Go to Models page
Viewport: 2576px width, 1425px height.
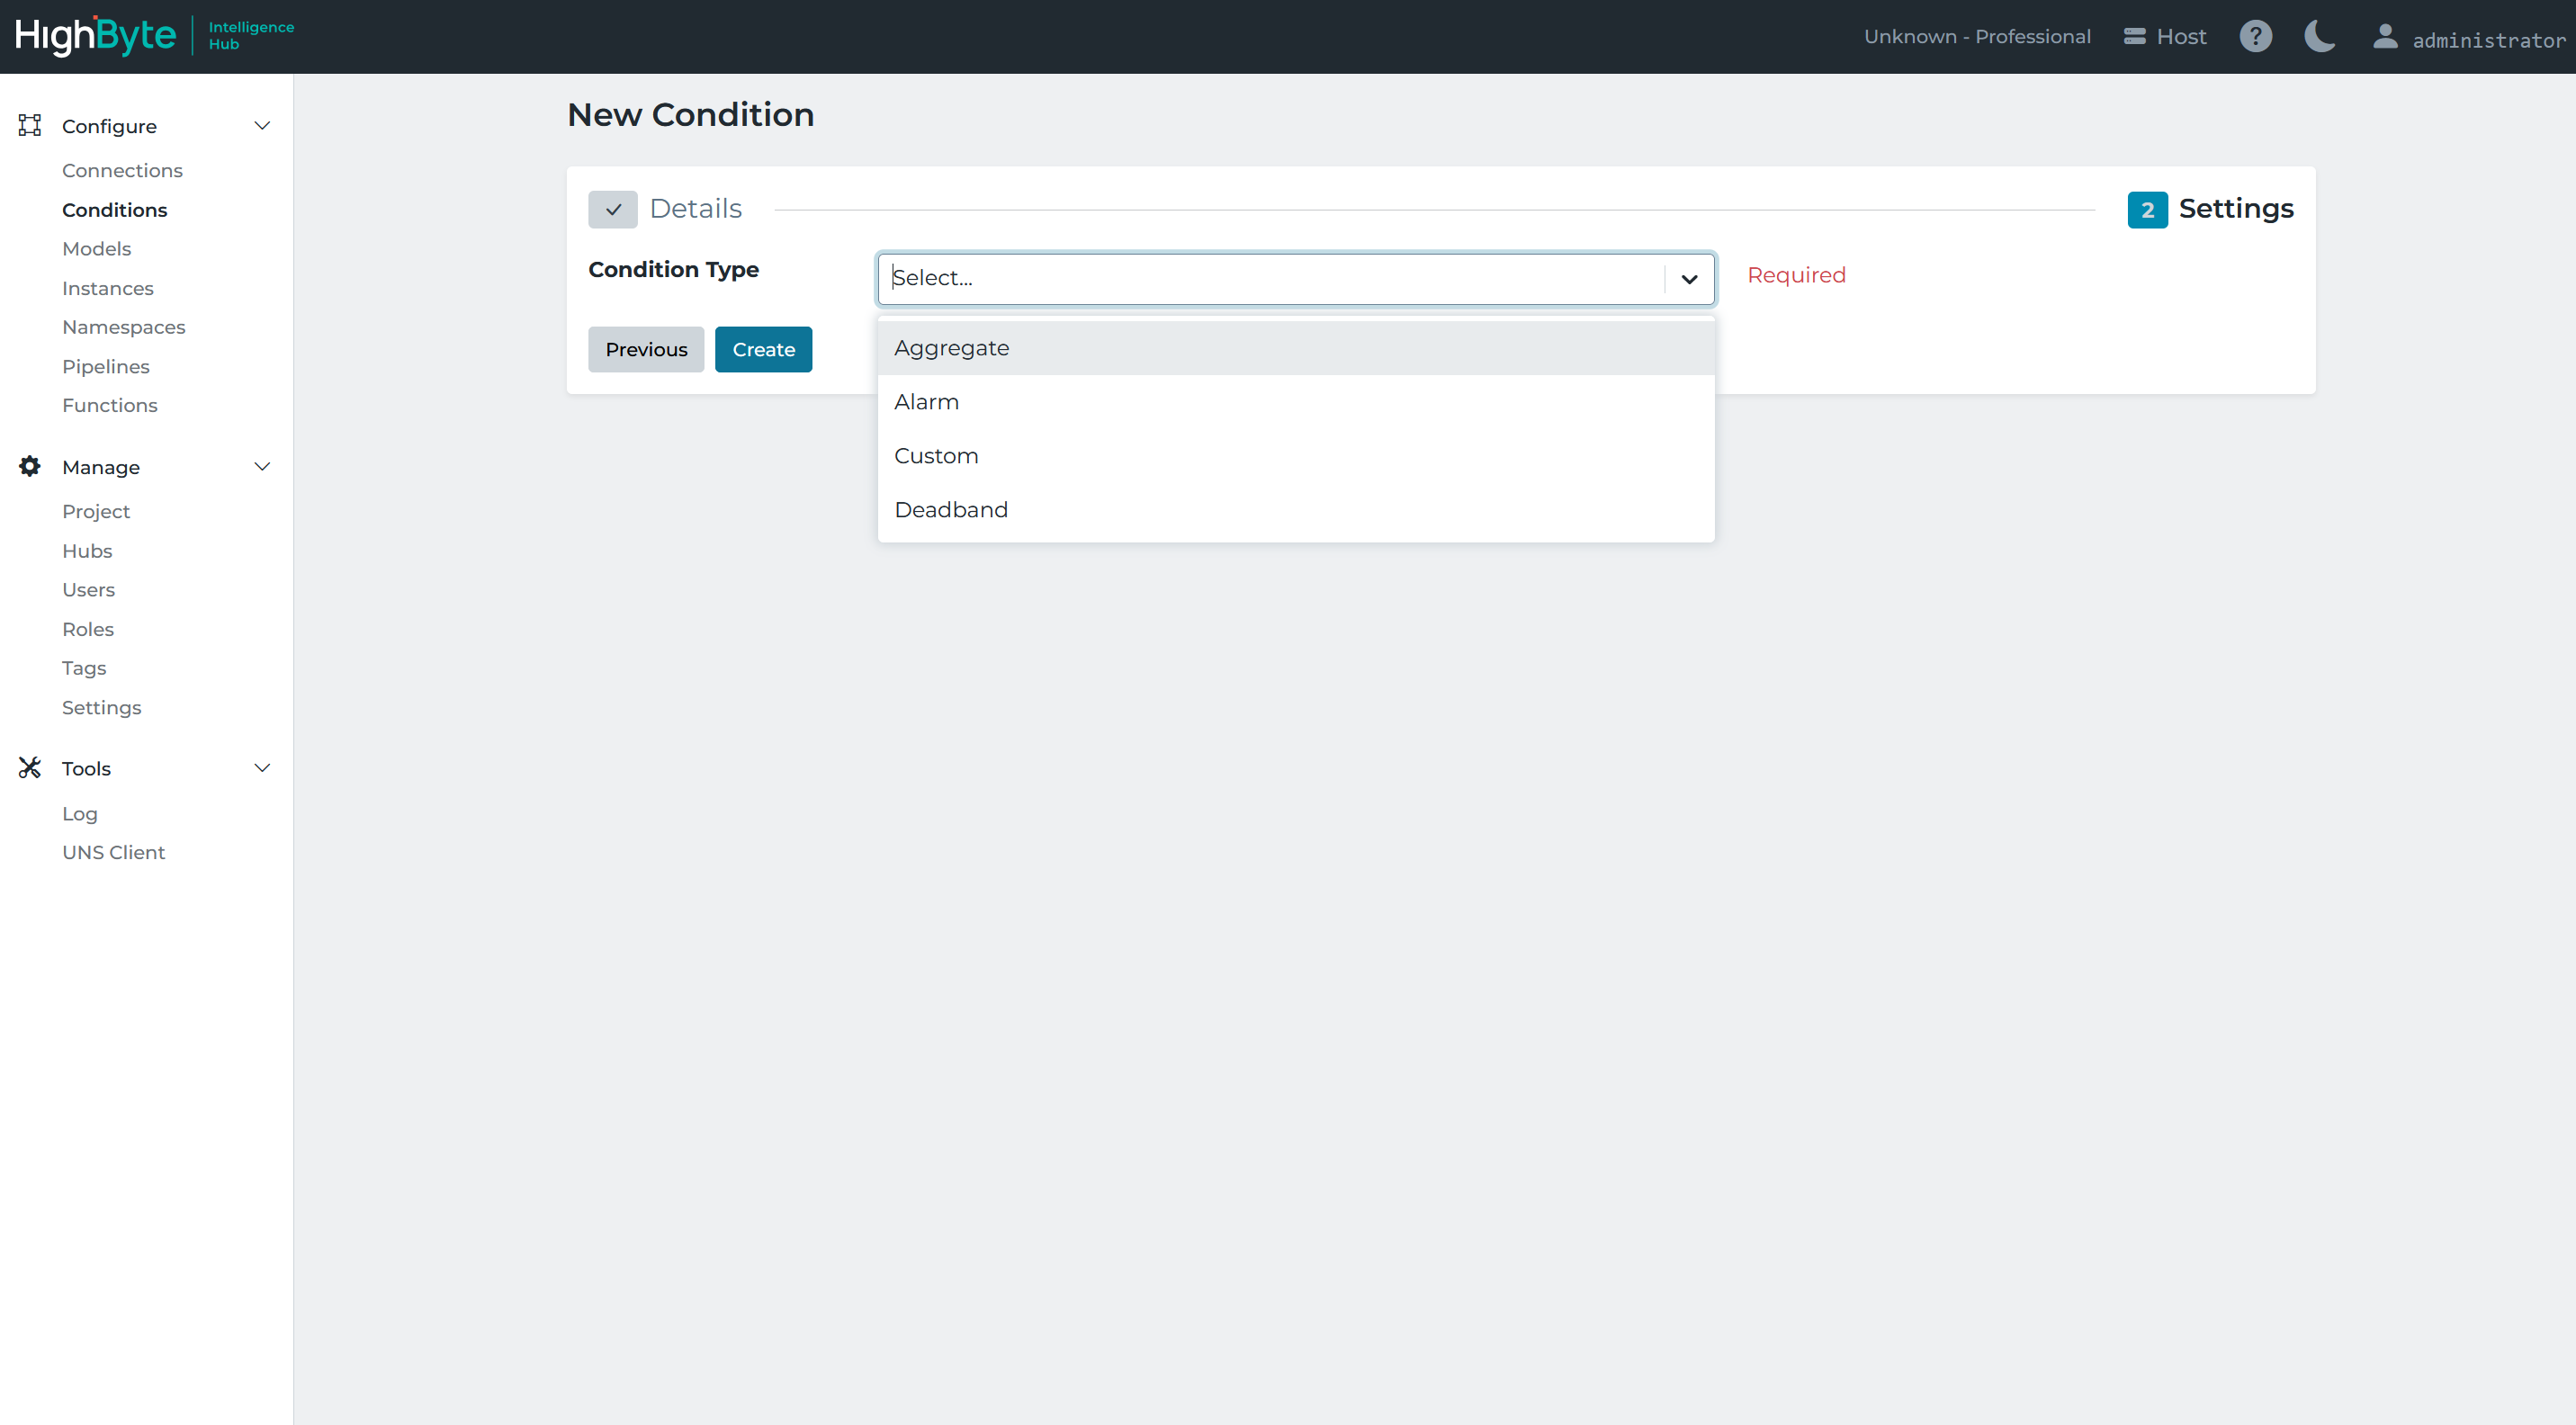(x=96, y=249)
